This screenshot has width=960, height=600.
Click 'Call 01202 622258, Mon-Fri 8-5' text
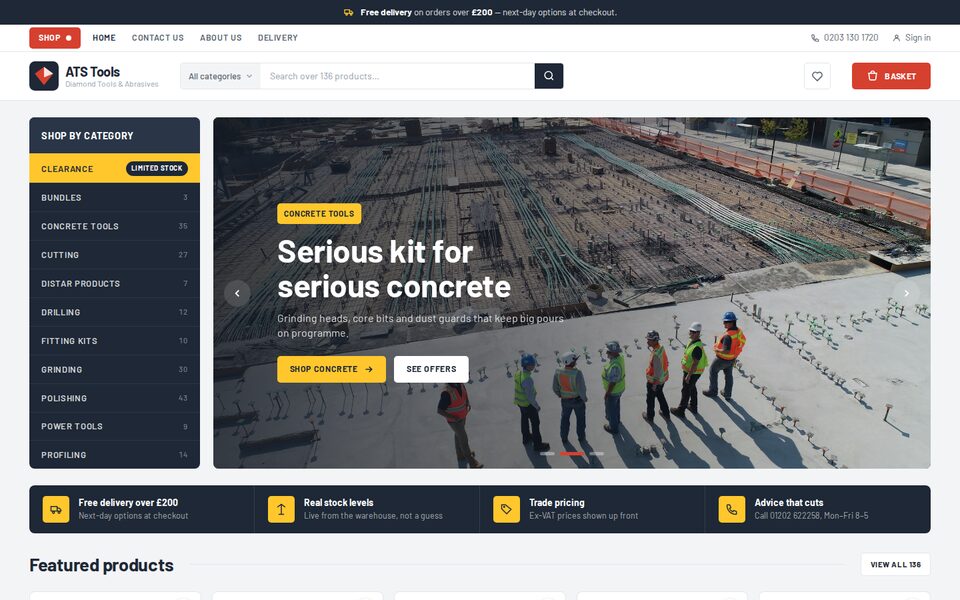811,516
